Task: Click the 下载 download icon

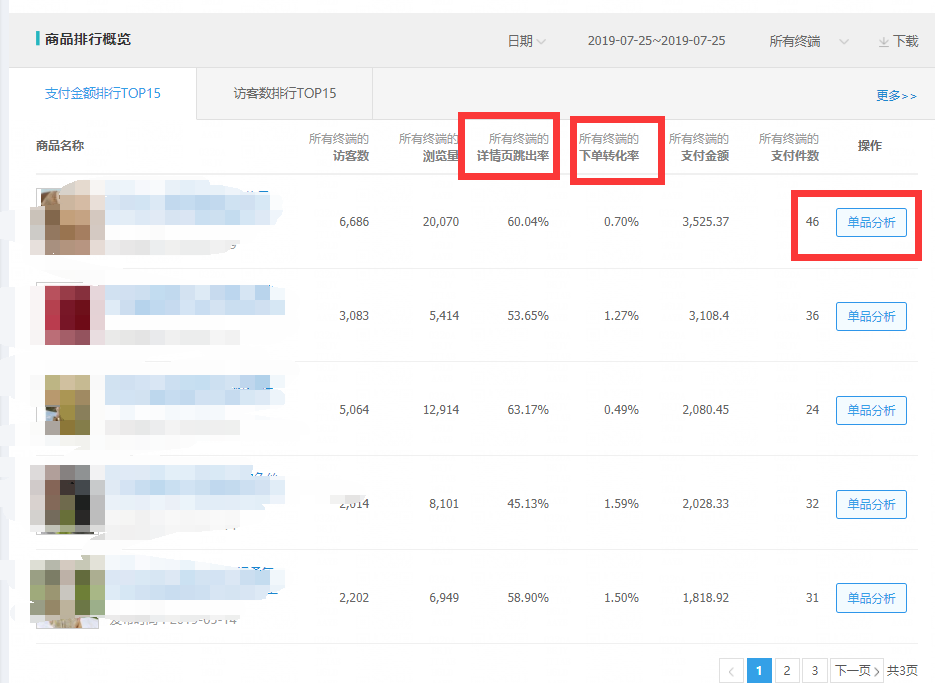Action: click(x=884, y=42)
